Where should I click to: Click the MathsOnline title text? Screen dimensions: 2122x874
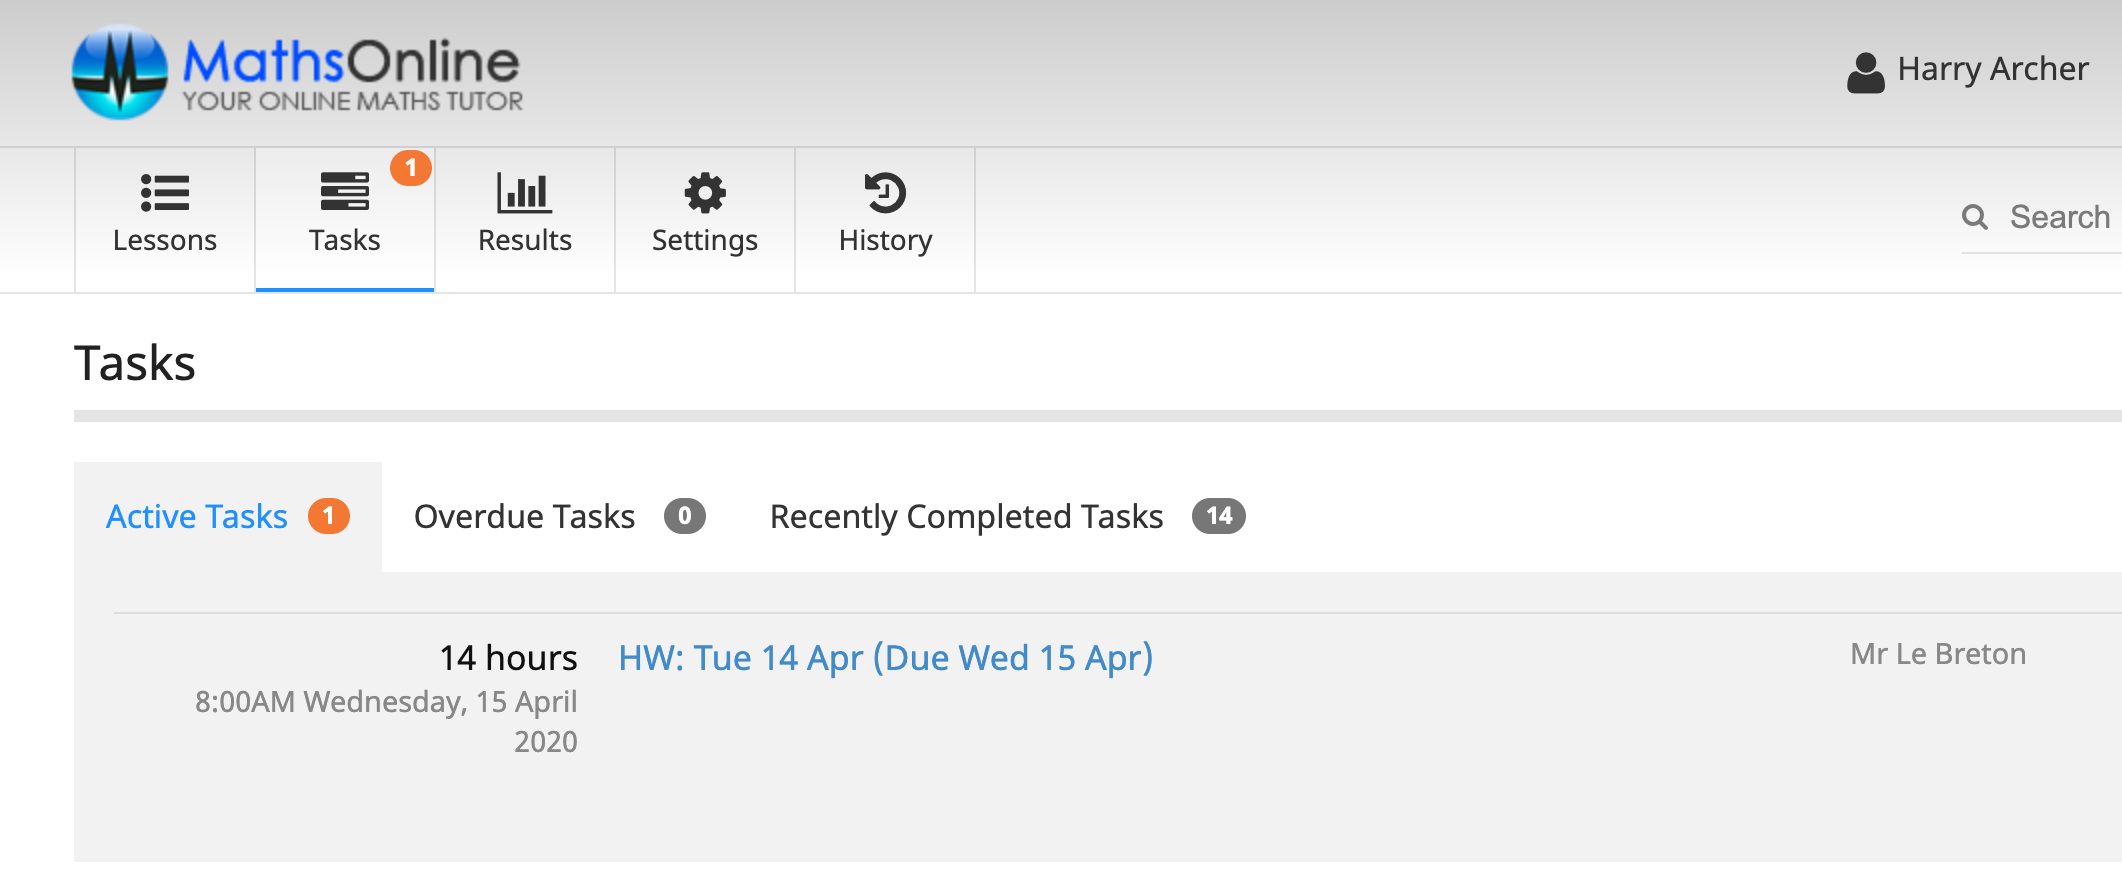tap(351, 62)
